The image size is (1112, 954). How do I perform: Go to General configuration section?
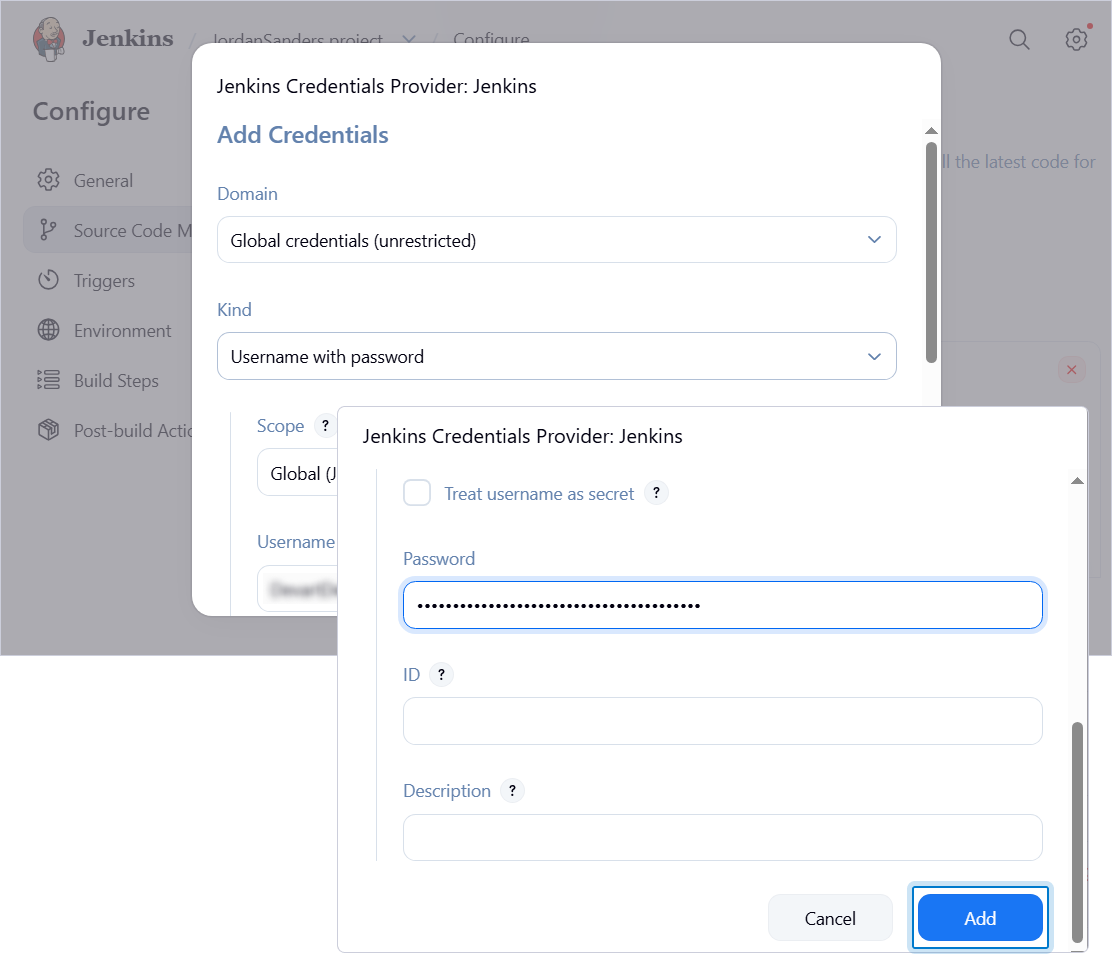(108, 180)
